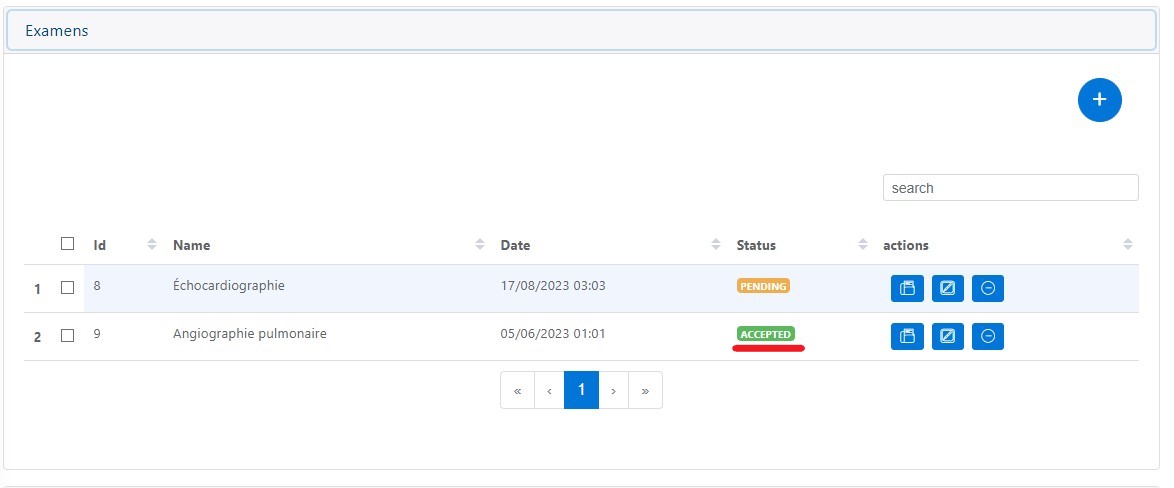Click the Id cell showing 8
This screenshot has width=1174, height=488.
(x=97, y=285)
